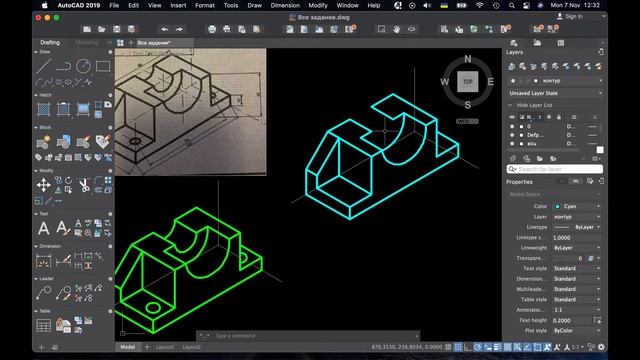Toggle snap mode in status bar
Screen dimensions: 640x360
[x=458, y=347]
